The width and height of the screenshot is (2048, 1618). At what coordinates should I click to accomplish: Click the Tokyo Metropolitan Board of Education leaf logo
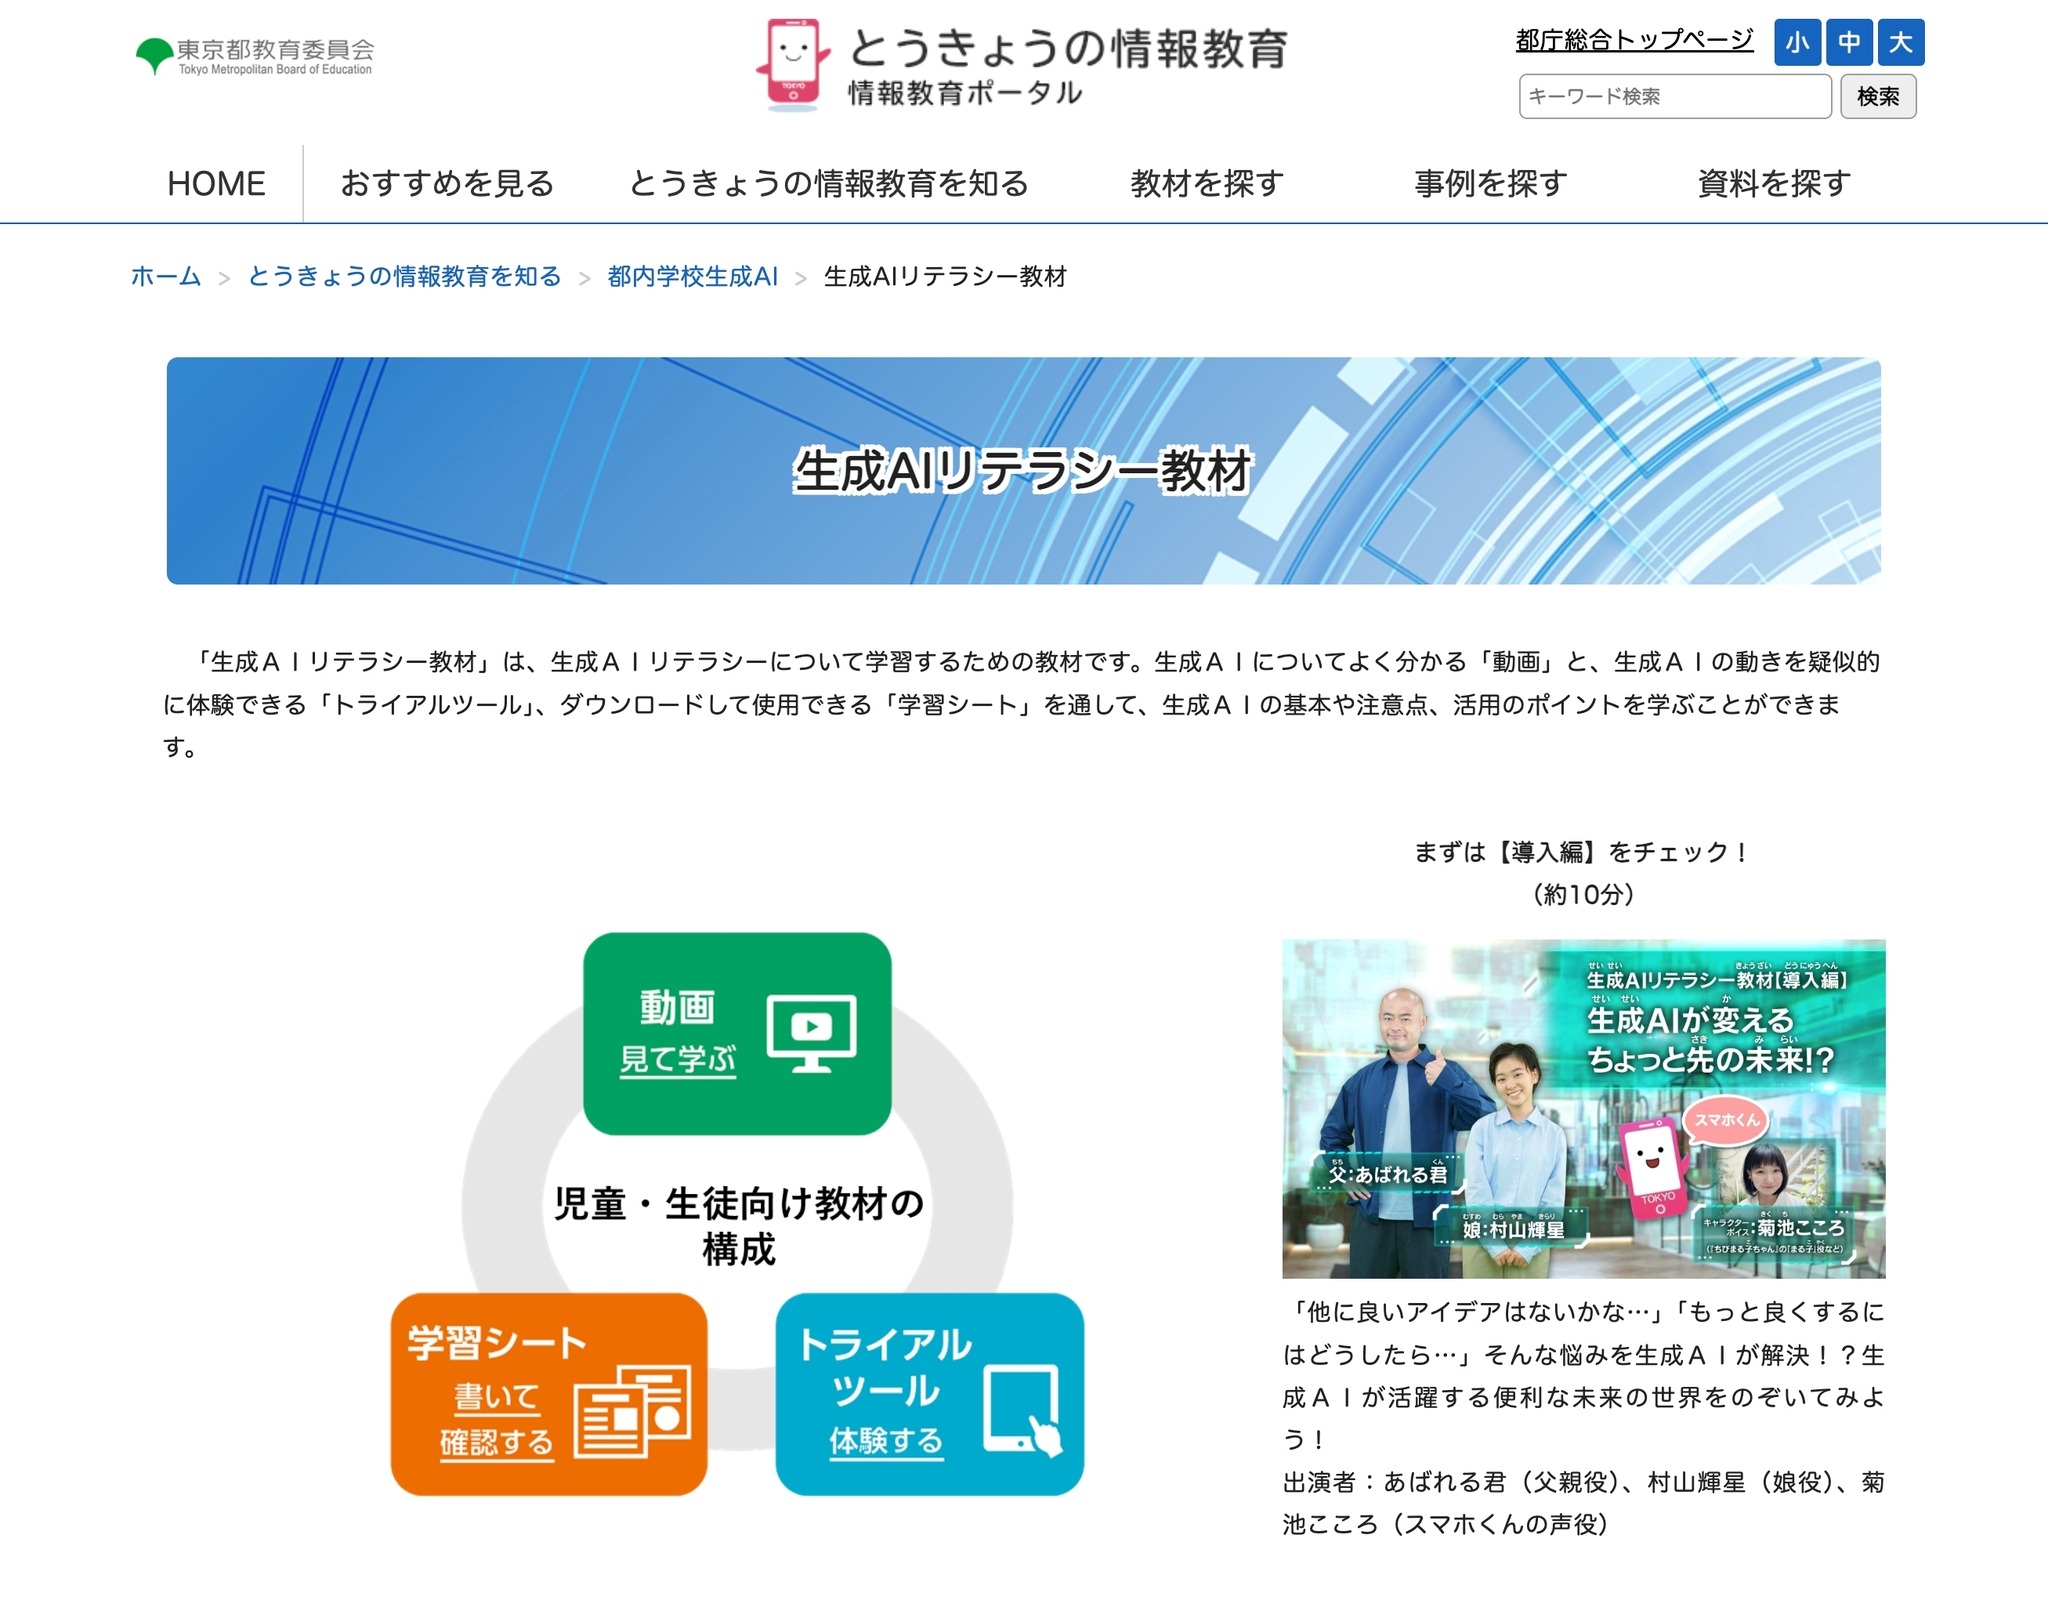(x=155, y=52)
